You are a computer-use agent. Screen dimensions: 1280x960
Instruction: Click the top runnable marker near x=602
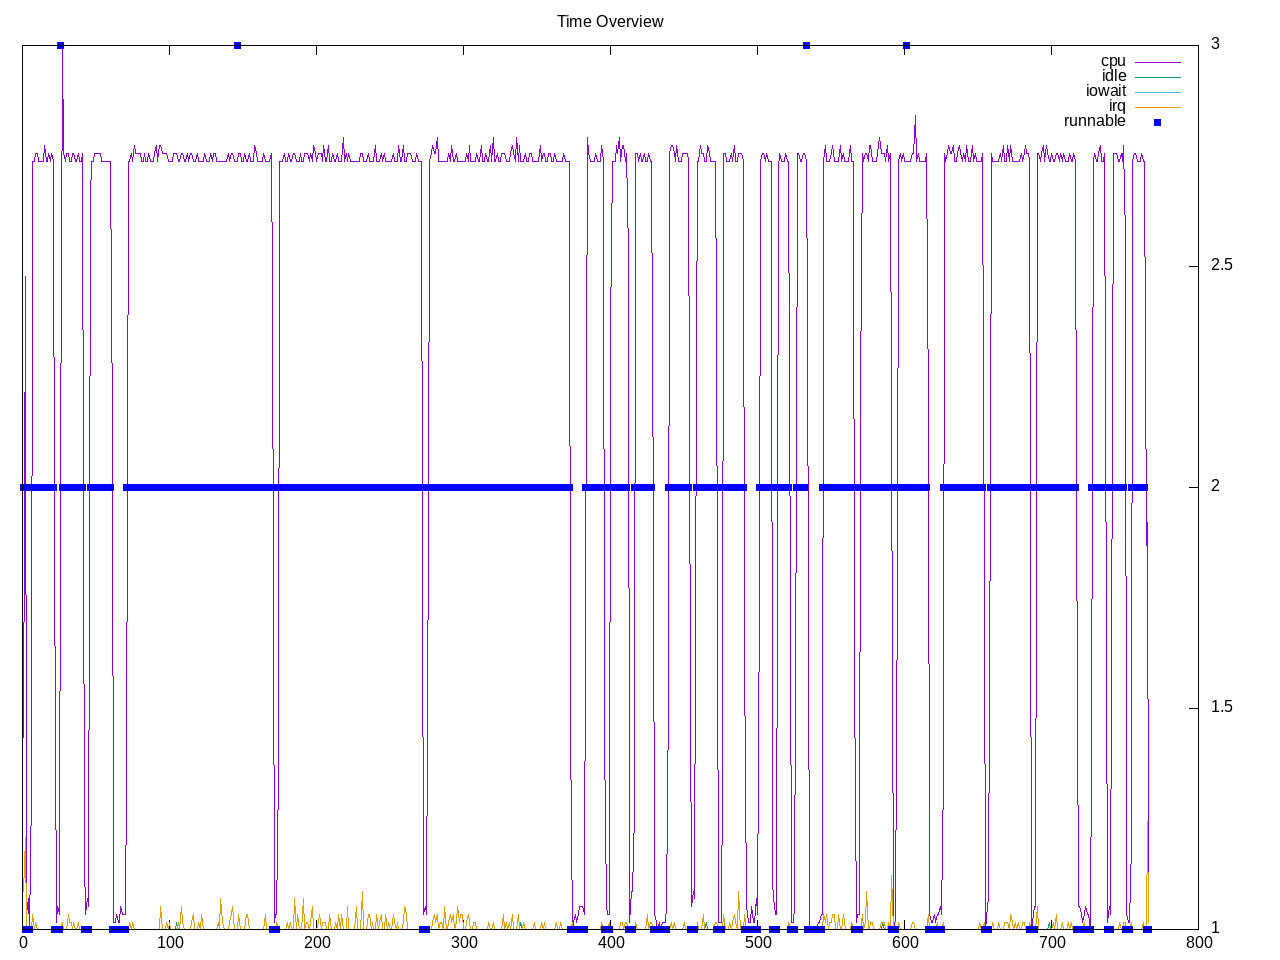tap(906, 45)
